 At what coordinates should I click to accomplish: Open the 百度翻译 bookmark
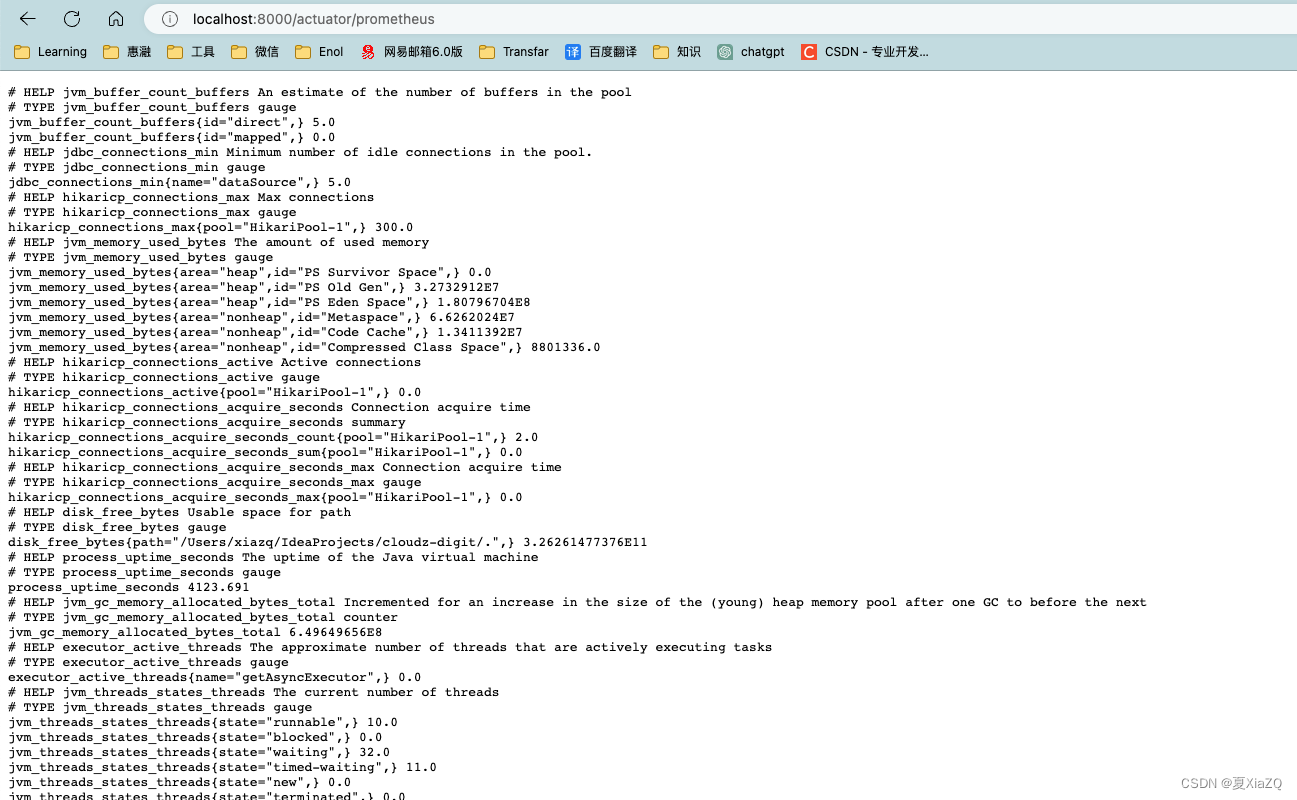point(602,52)
